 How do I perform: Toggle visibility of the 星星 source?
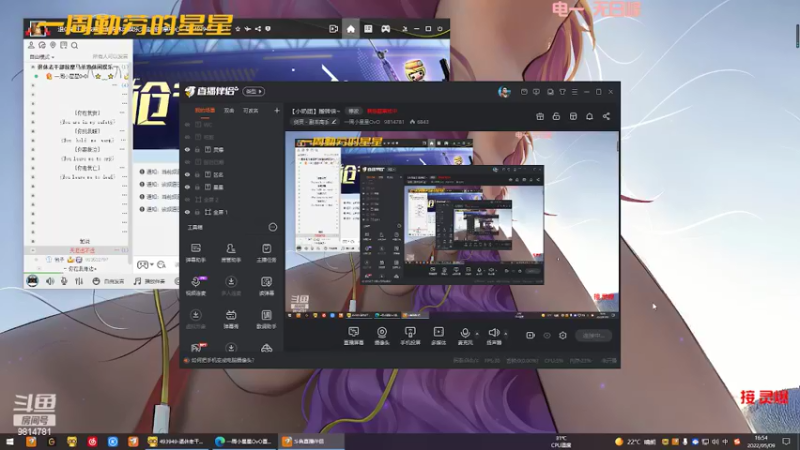click(x=187, y=187)
